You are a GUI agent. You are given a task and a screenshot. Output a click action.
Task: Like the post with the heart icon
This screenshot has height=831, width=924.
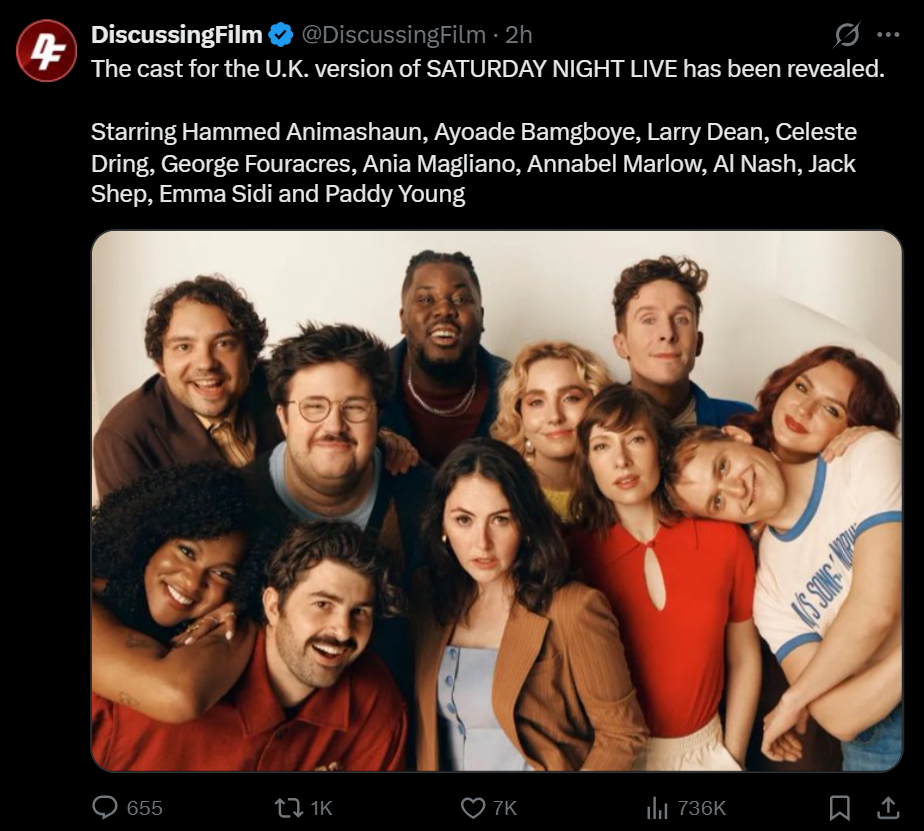coord(473,807)
